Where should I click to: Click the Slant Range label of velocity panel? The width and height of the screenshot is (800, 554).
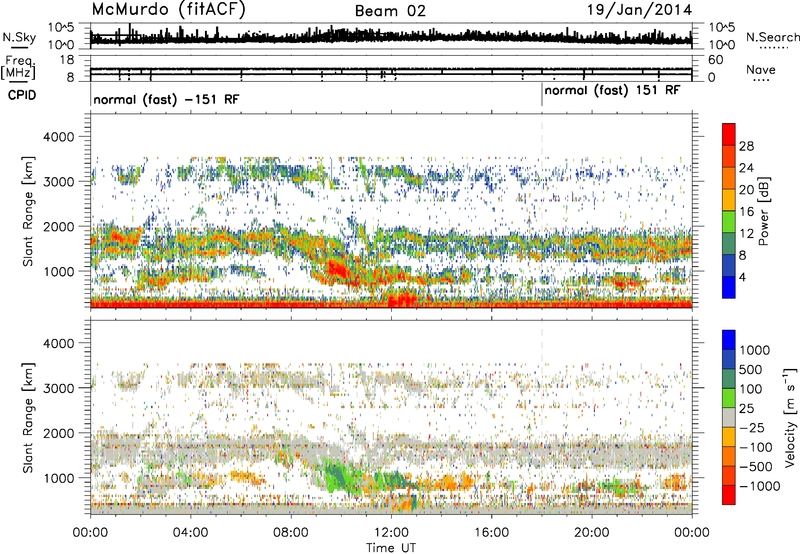coord(28,417)
